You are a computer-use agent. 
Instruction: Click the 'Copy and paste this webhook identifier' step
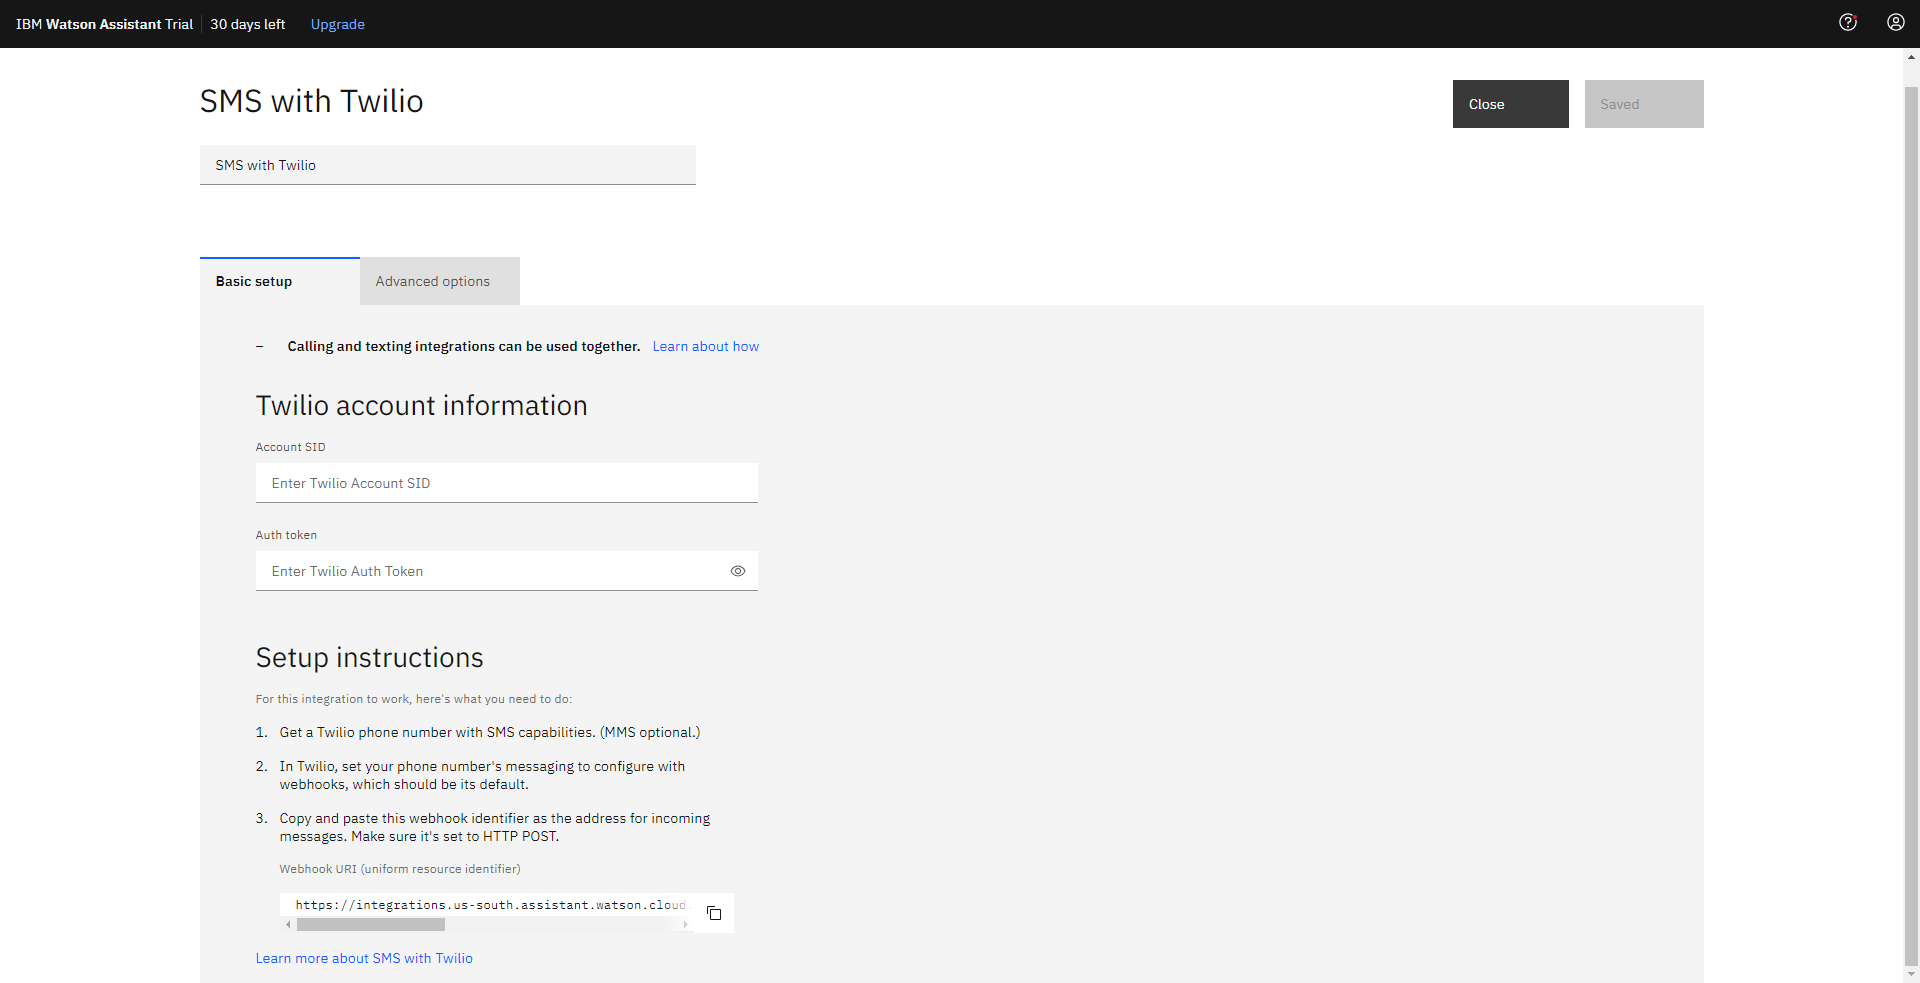(x=495, y=828)
